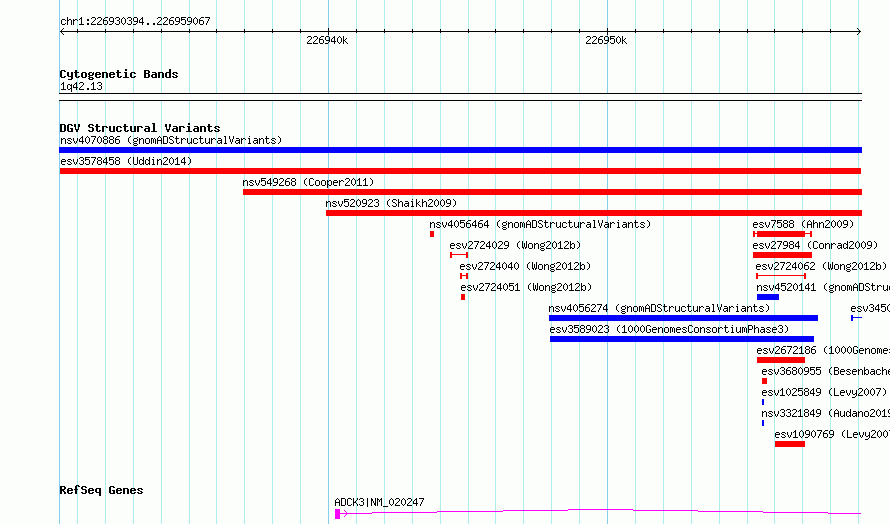This screenshot has height=524, width=890.
Task: Select the esv2724040 (Wong2012b) label
Action: pos(525,266)
